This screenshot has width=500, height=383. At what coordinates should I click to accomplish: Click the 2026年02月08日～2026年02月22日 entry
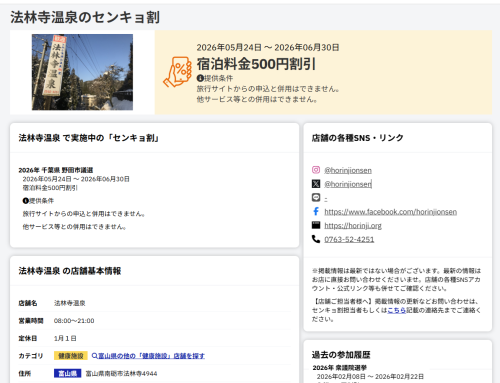coord(370,376)
